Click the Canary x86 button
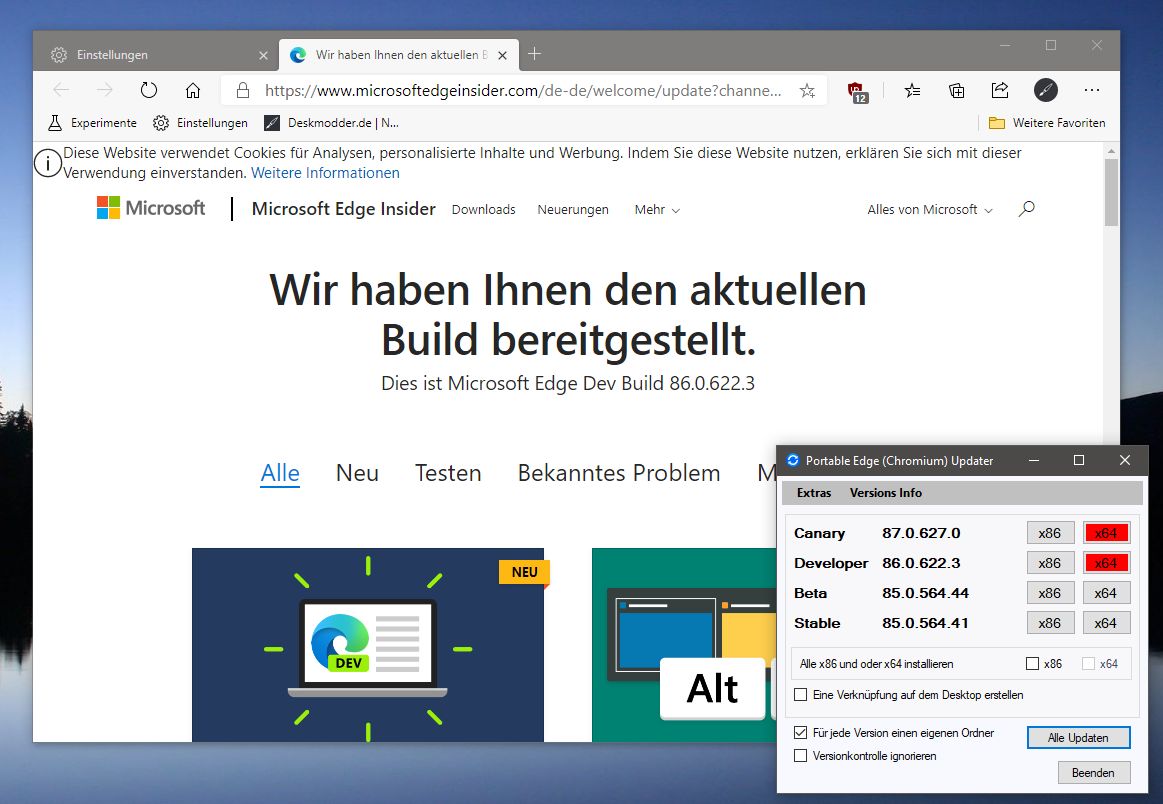 1050,533
